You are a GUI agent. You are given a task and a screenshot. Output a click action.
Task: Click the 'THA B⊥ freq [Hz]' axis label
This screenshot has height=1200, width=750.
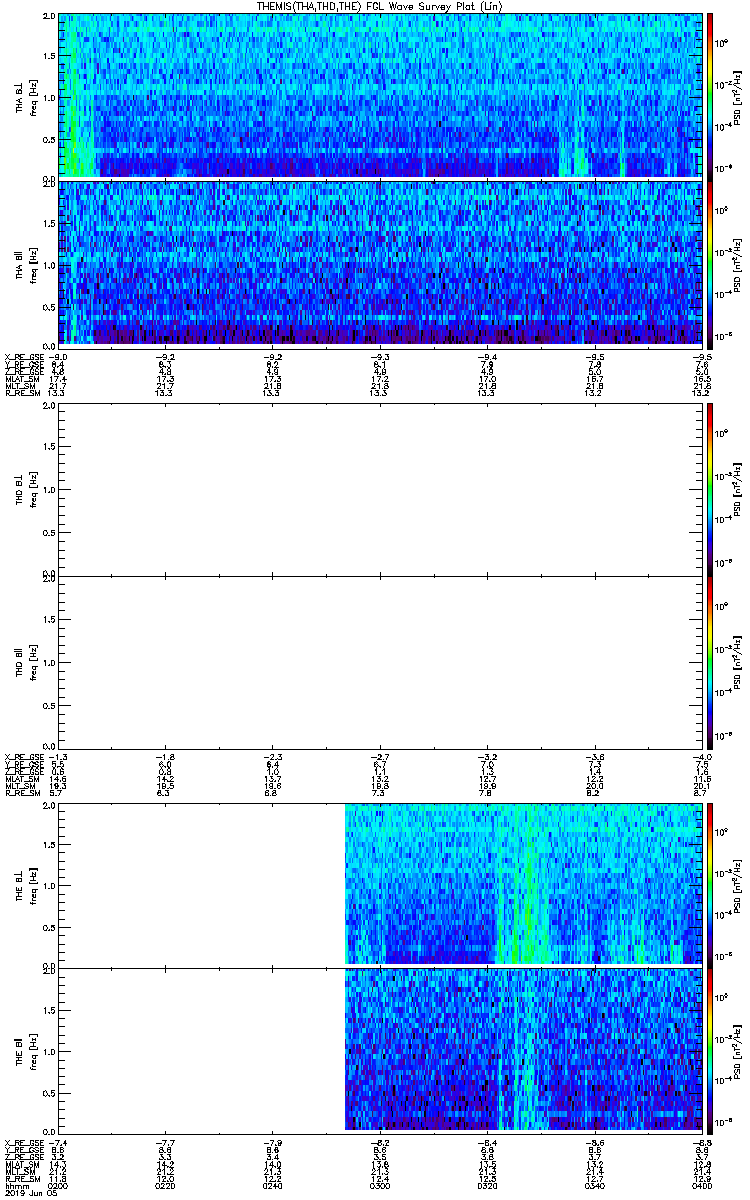coord(25,96)
